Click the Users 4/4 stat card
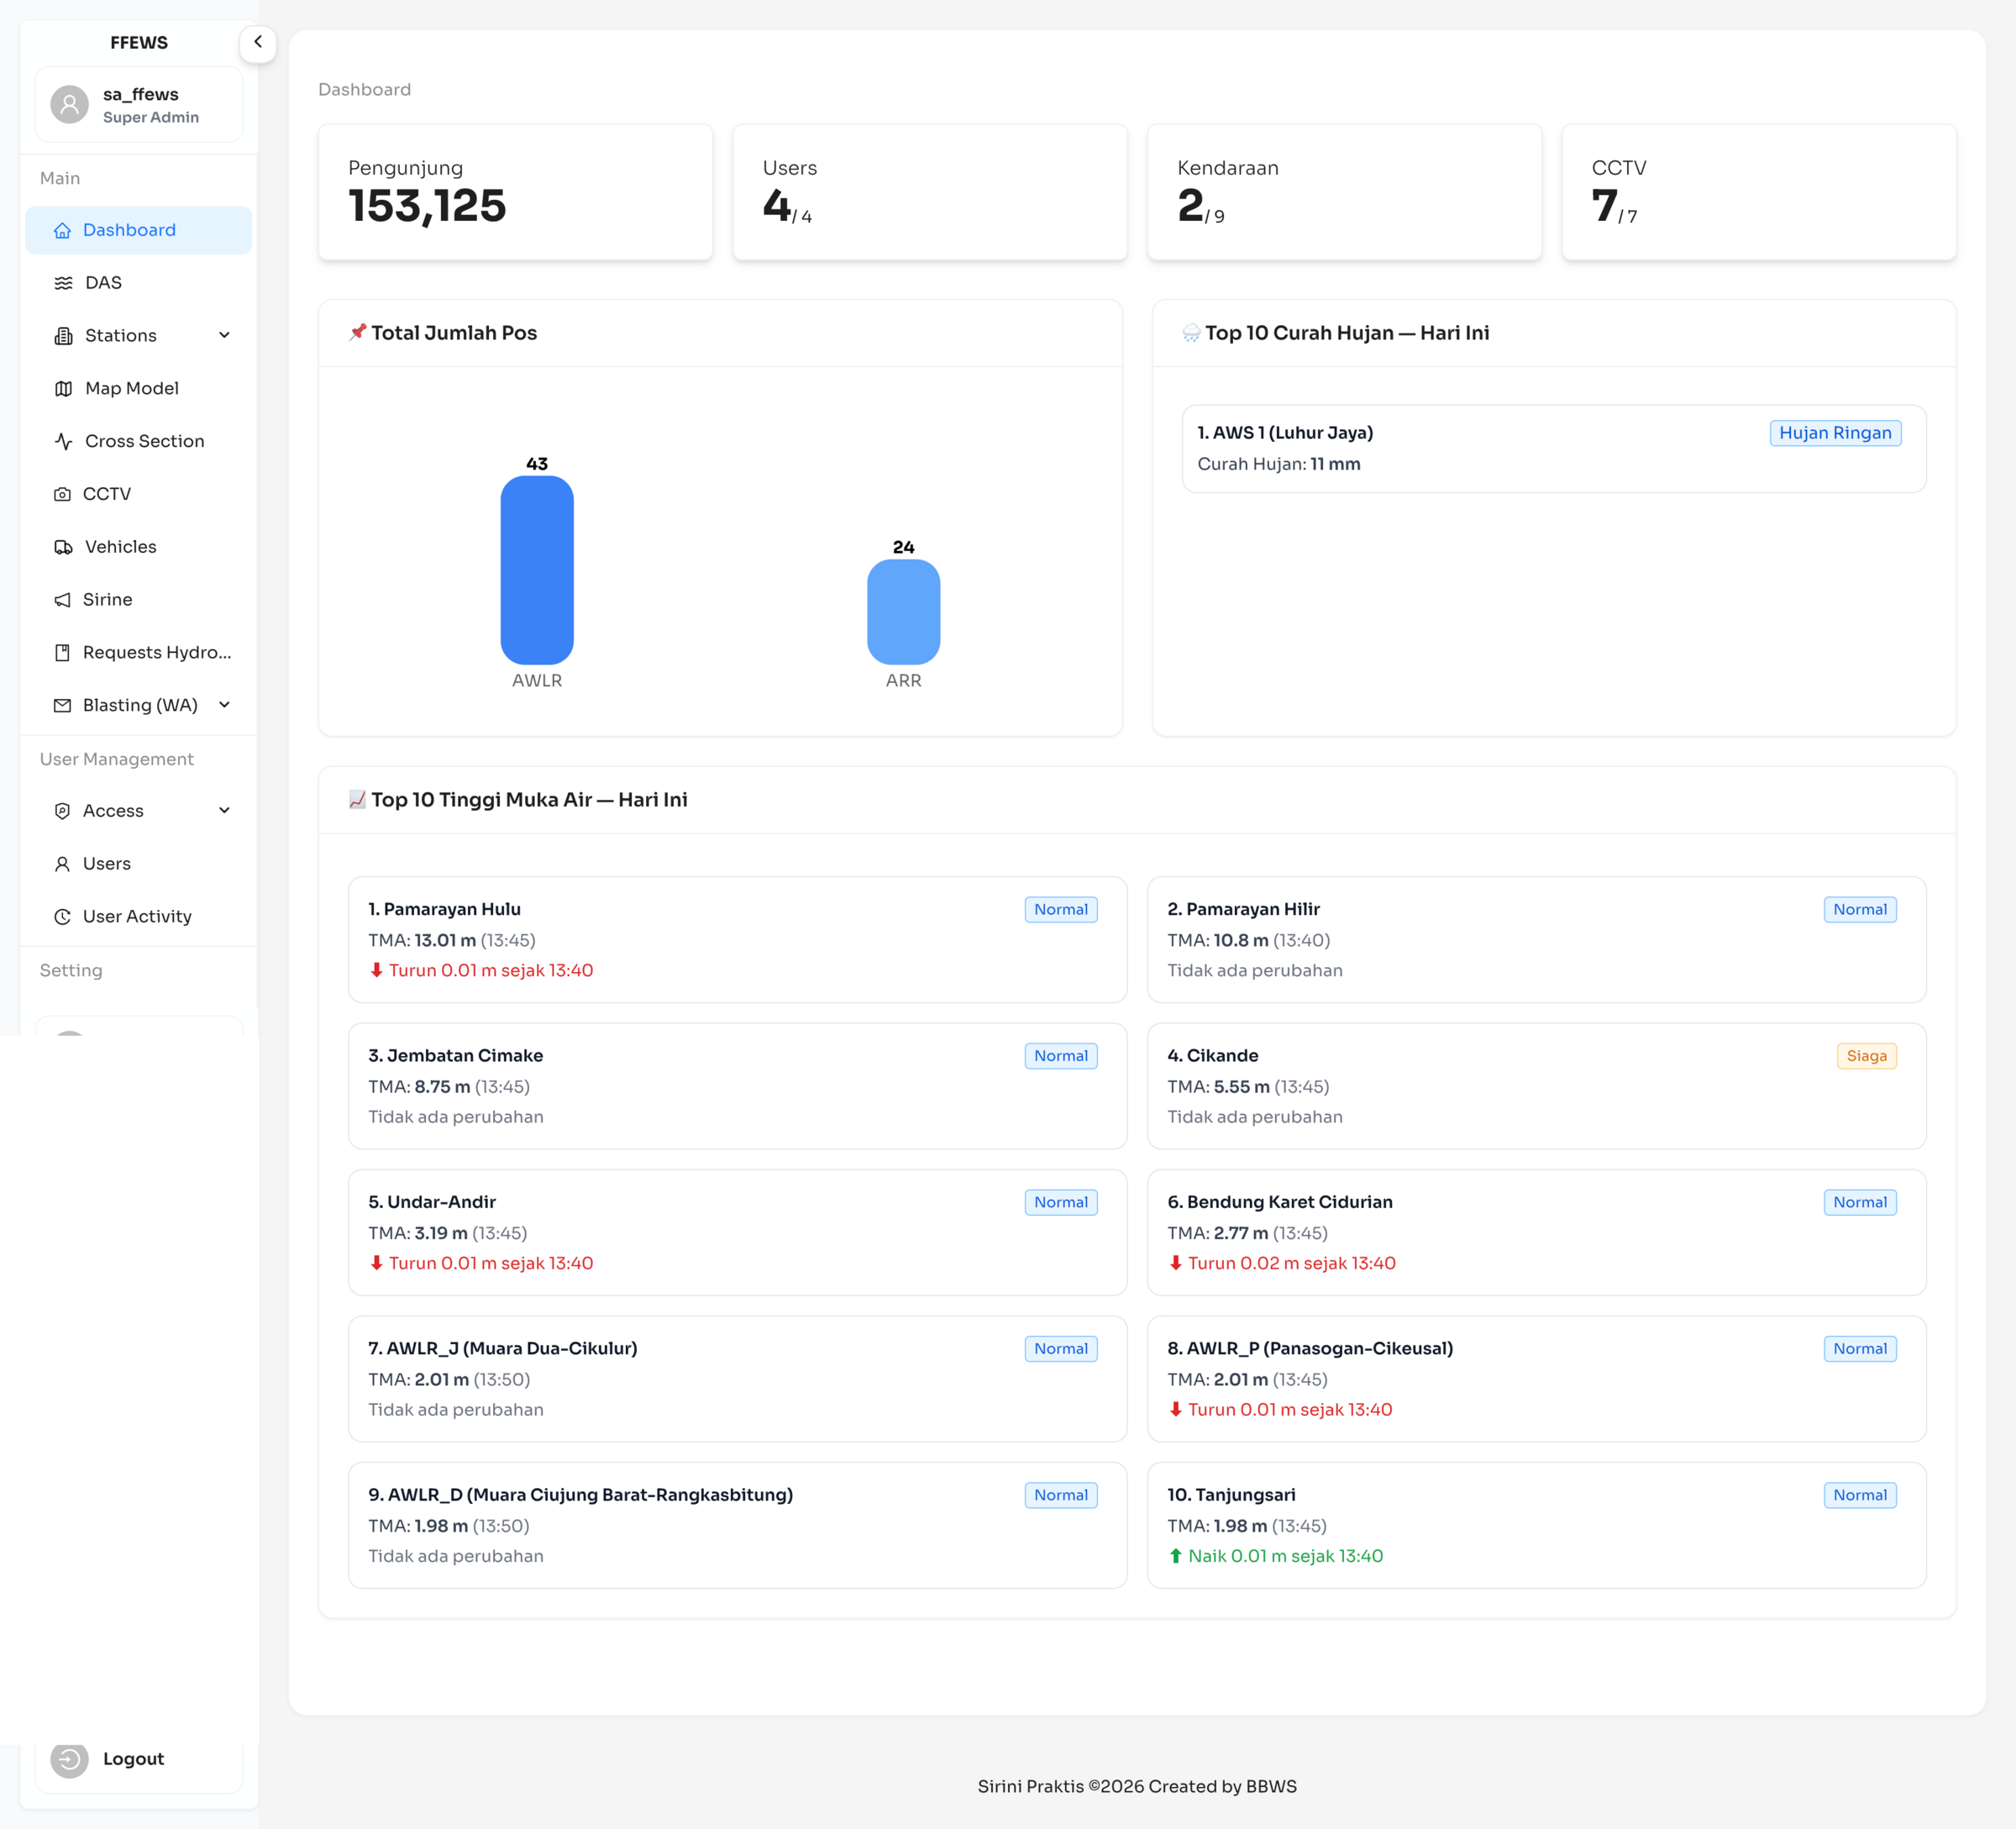2016x1829 pixels. 930,192
